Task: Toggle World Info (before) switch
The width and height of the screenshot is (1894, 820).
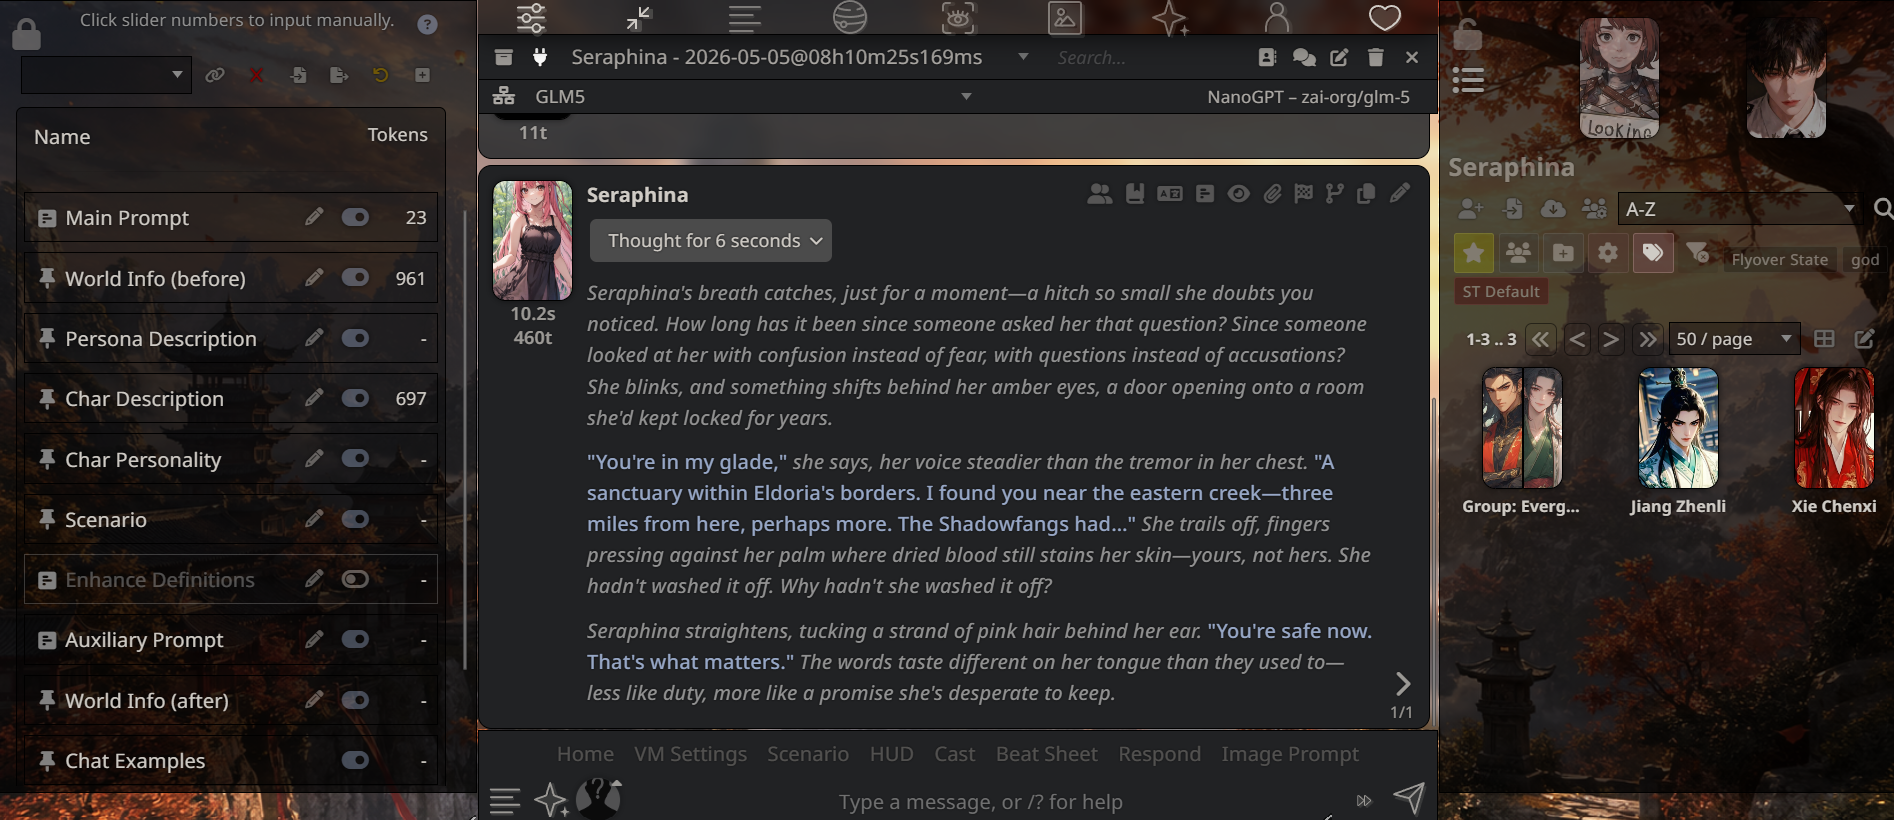Action: tap(355, 277)
